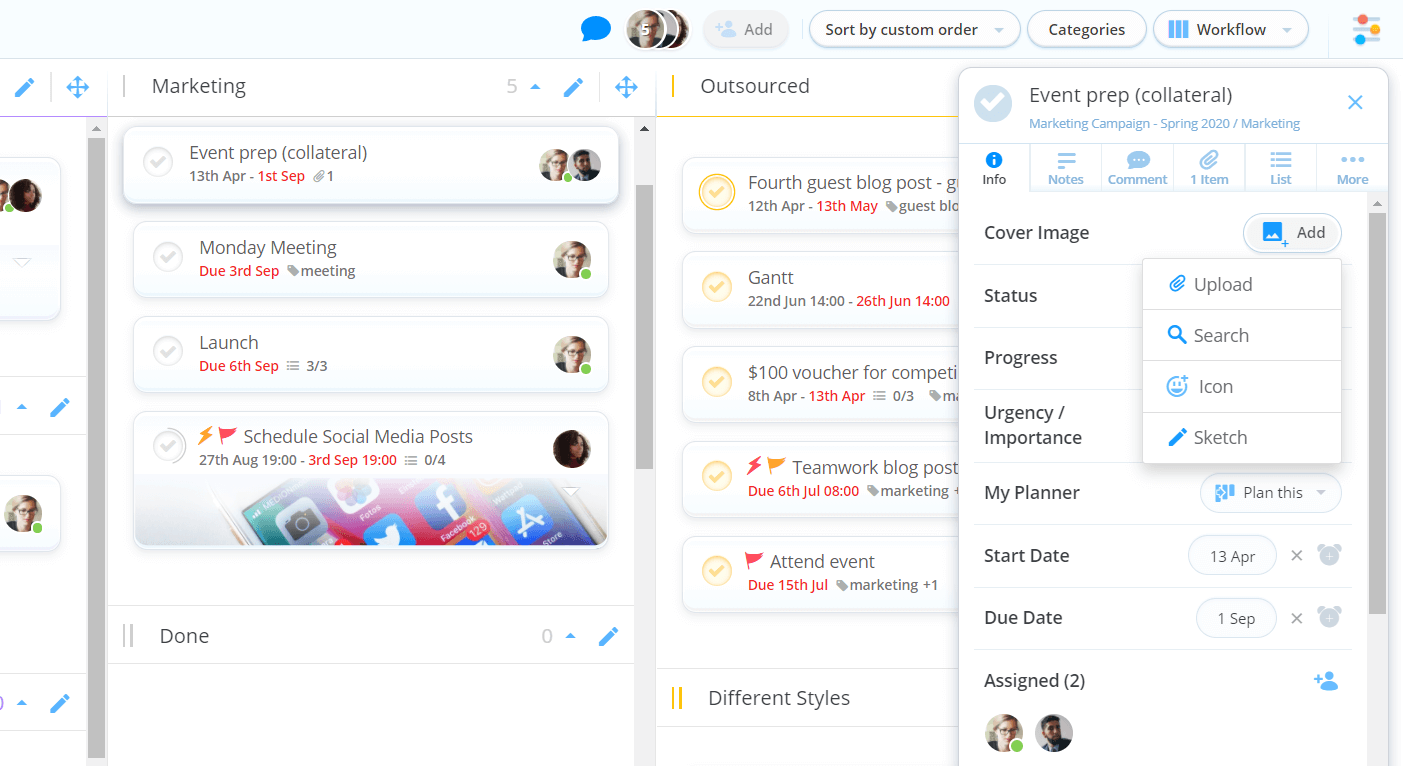Edit the Done column with pencil icon
The width and height of the screenshot is (1403, 766).
pos(608,636)
